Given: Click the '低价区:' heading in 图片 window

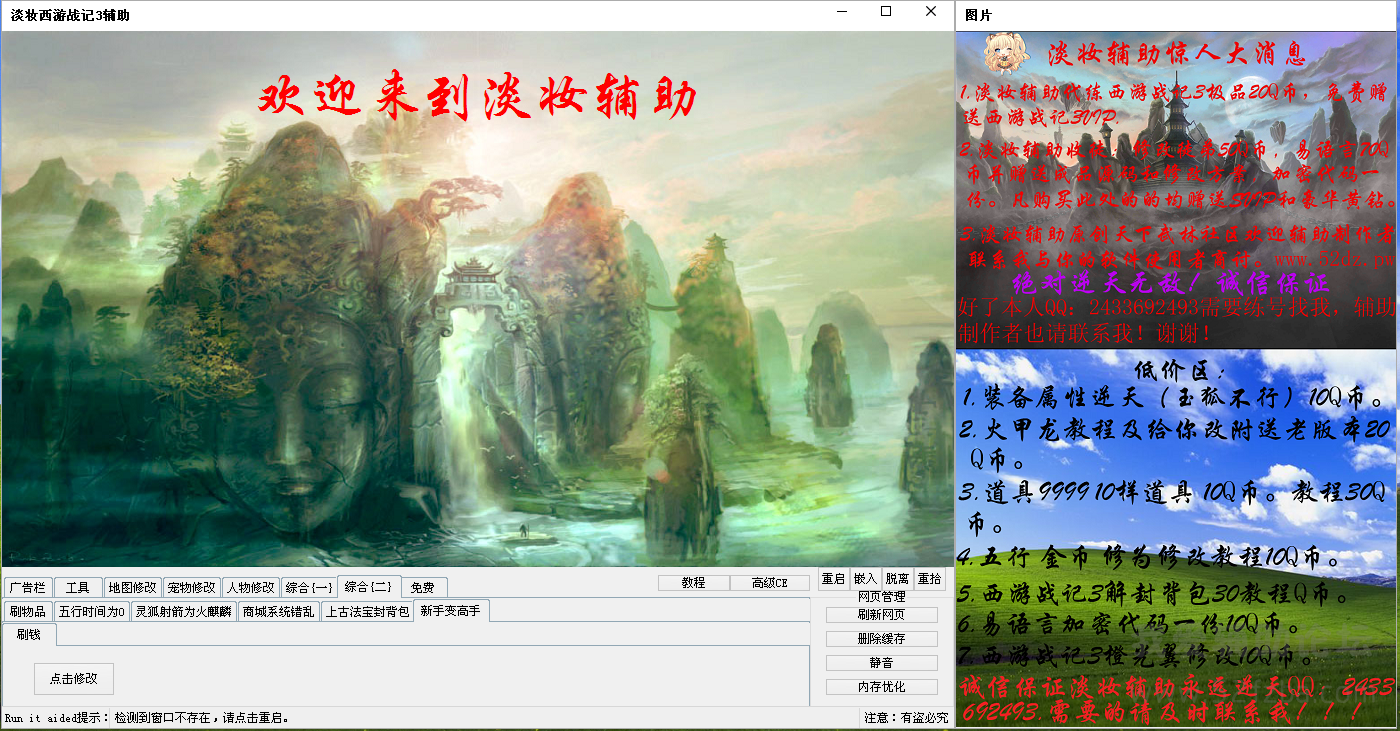Looking at the screenshot, I should pos(1180,369).
